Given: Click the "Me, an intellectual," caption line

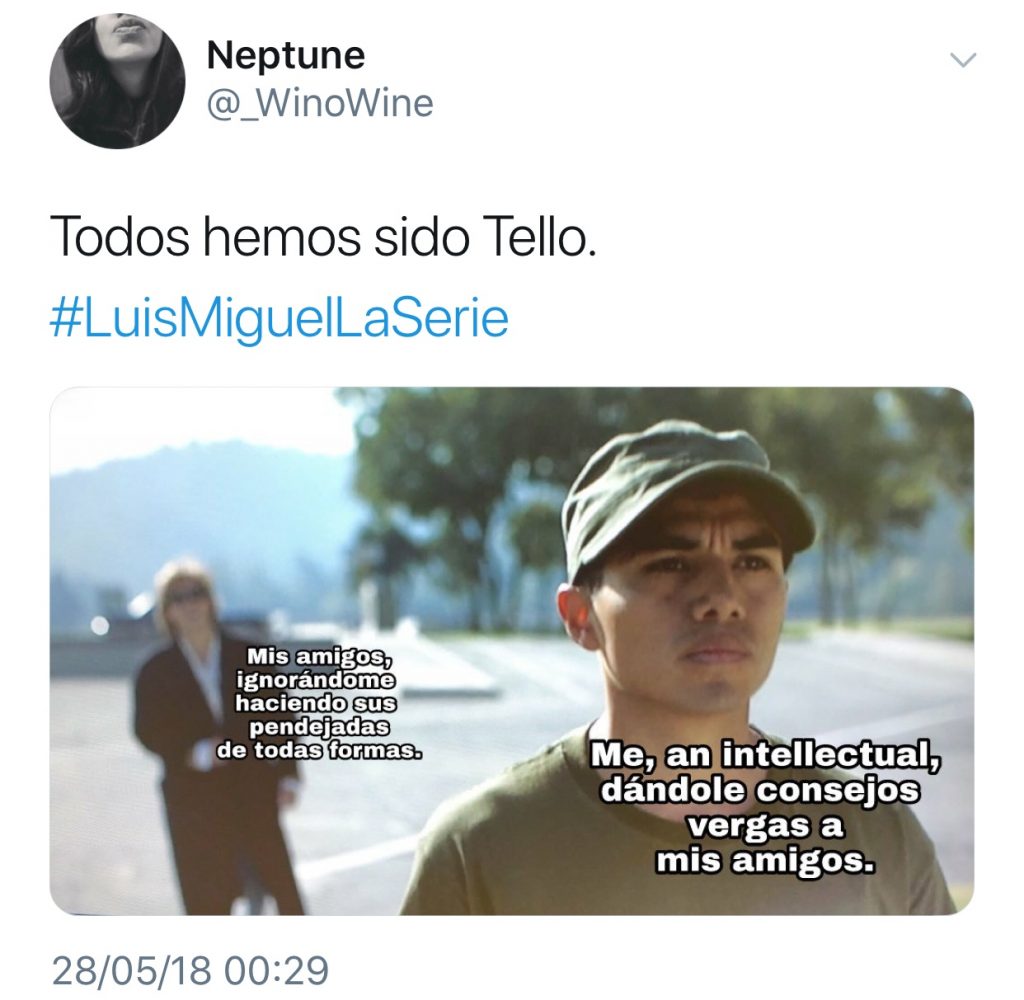Looking at the screenshot, I should tap(766, 756).
